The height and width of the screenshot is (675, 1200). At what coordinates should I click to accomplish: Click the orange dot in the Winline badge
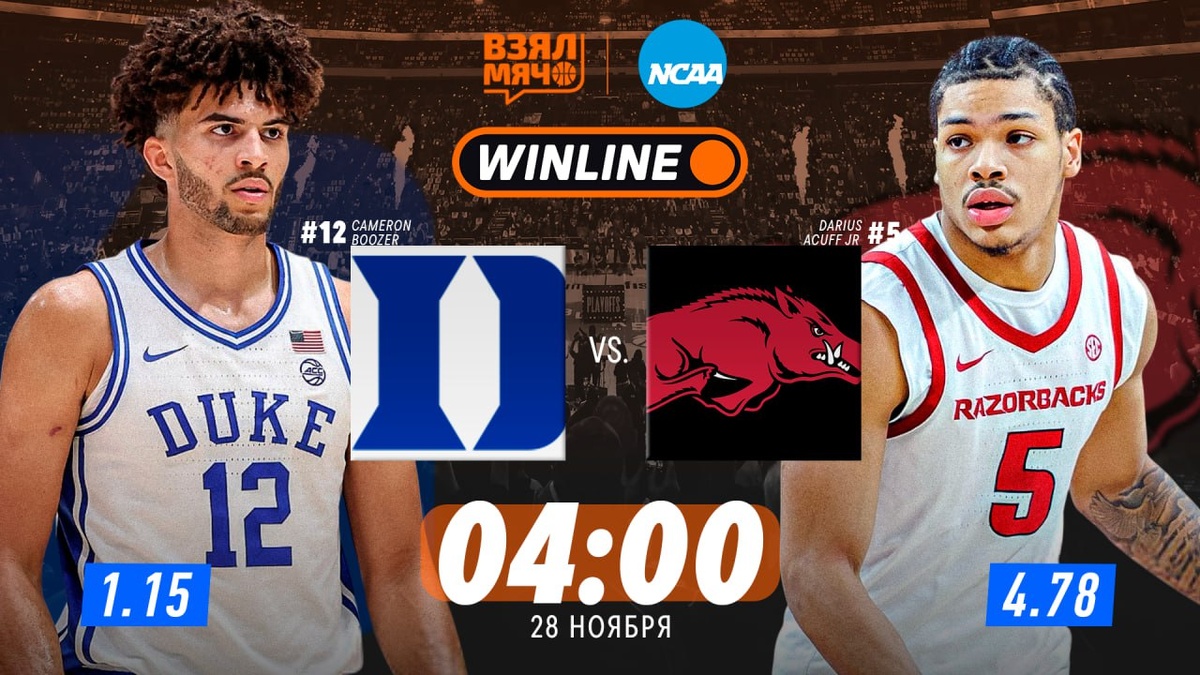point(714,162)
